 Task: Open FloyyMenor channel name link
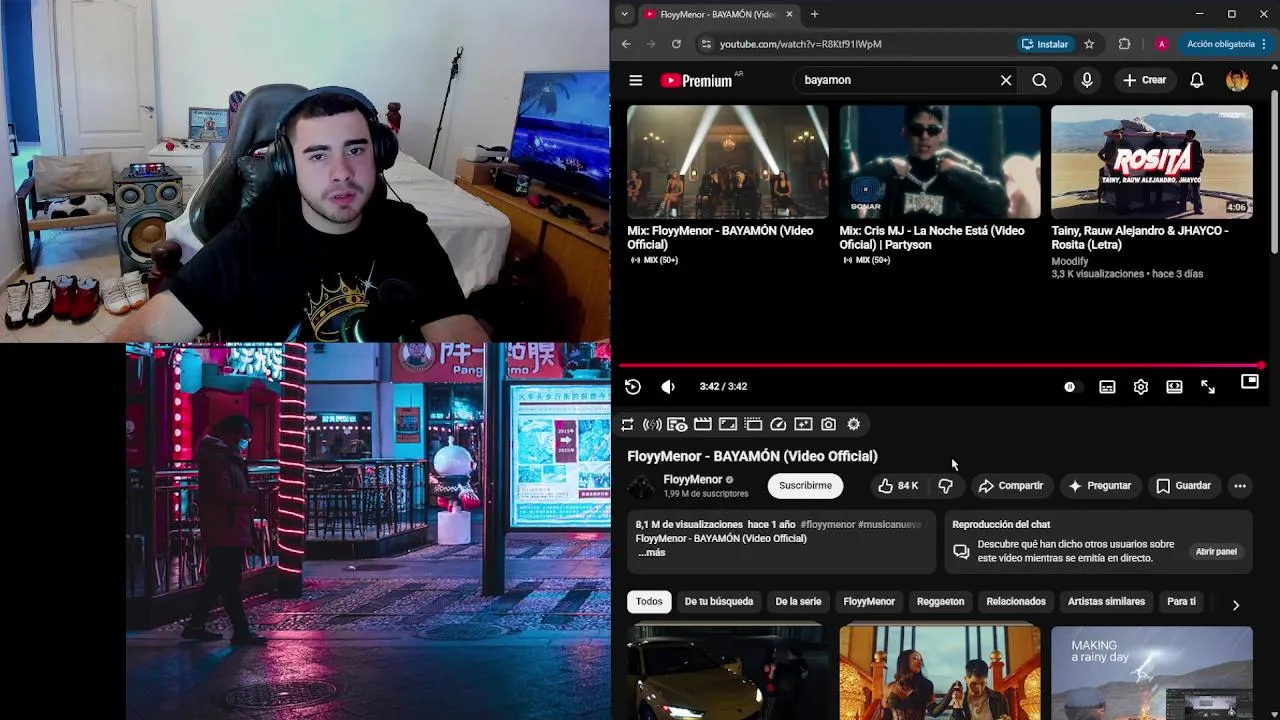coord(692,480)
